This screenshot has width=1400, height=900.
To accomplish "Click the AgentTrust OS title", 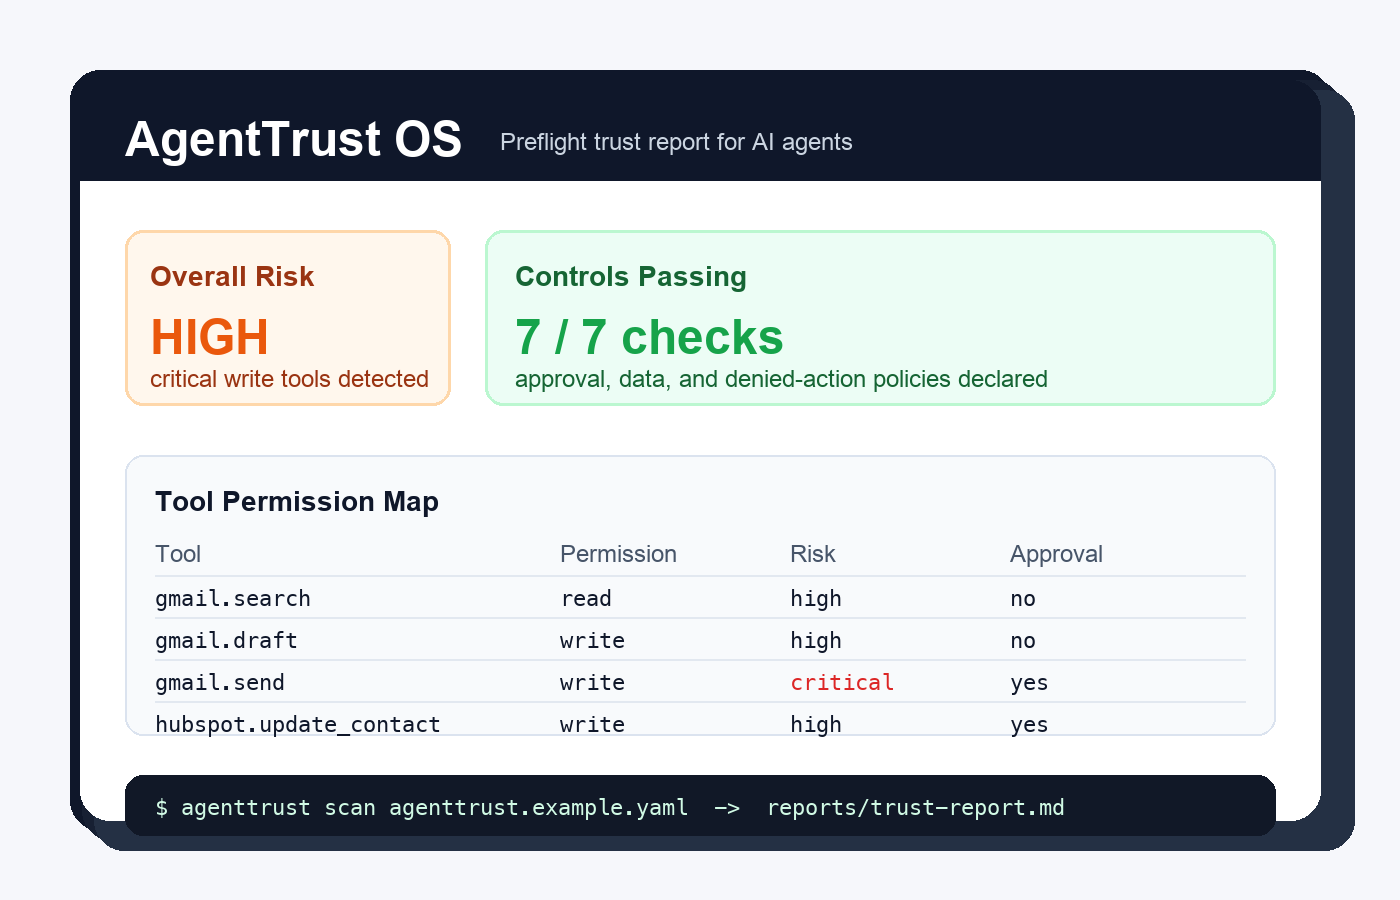I will pos(293,139).
